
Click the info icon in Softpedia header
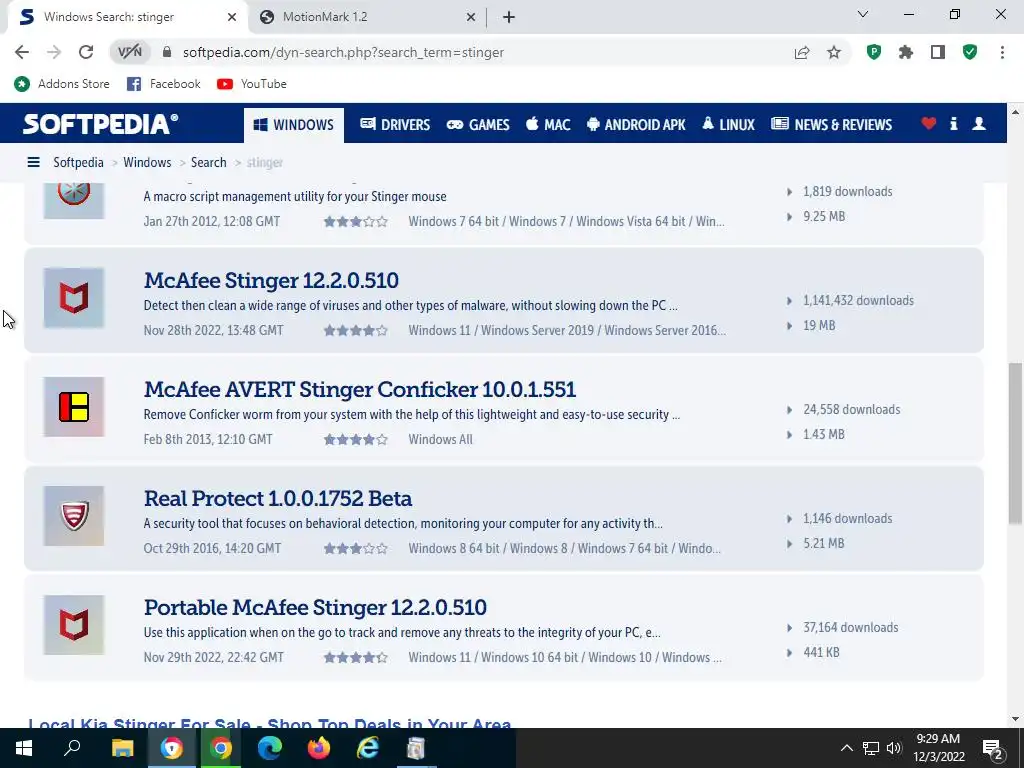click(953, 123)
